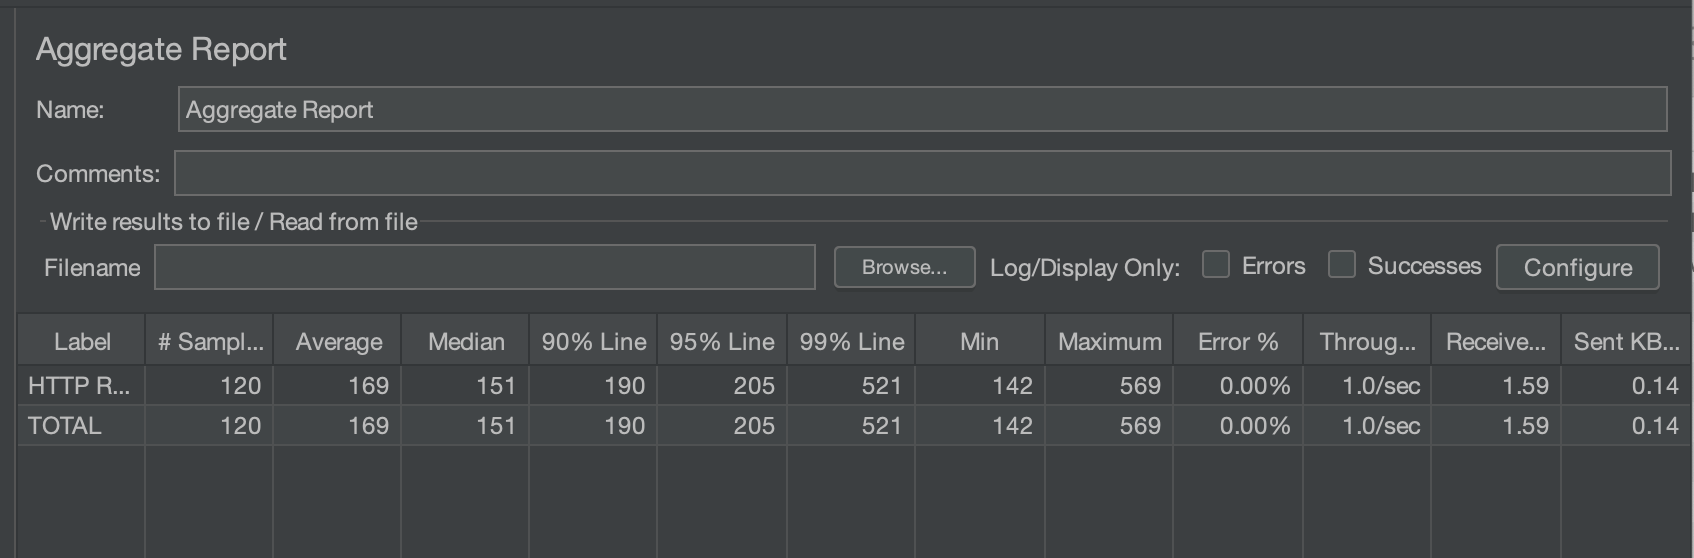Viewport: 1694px width, 558px height.
Task: Sort by the Label column header
Action: [x=82, y=342]
